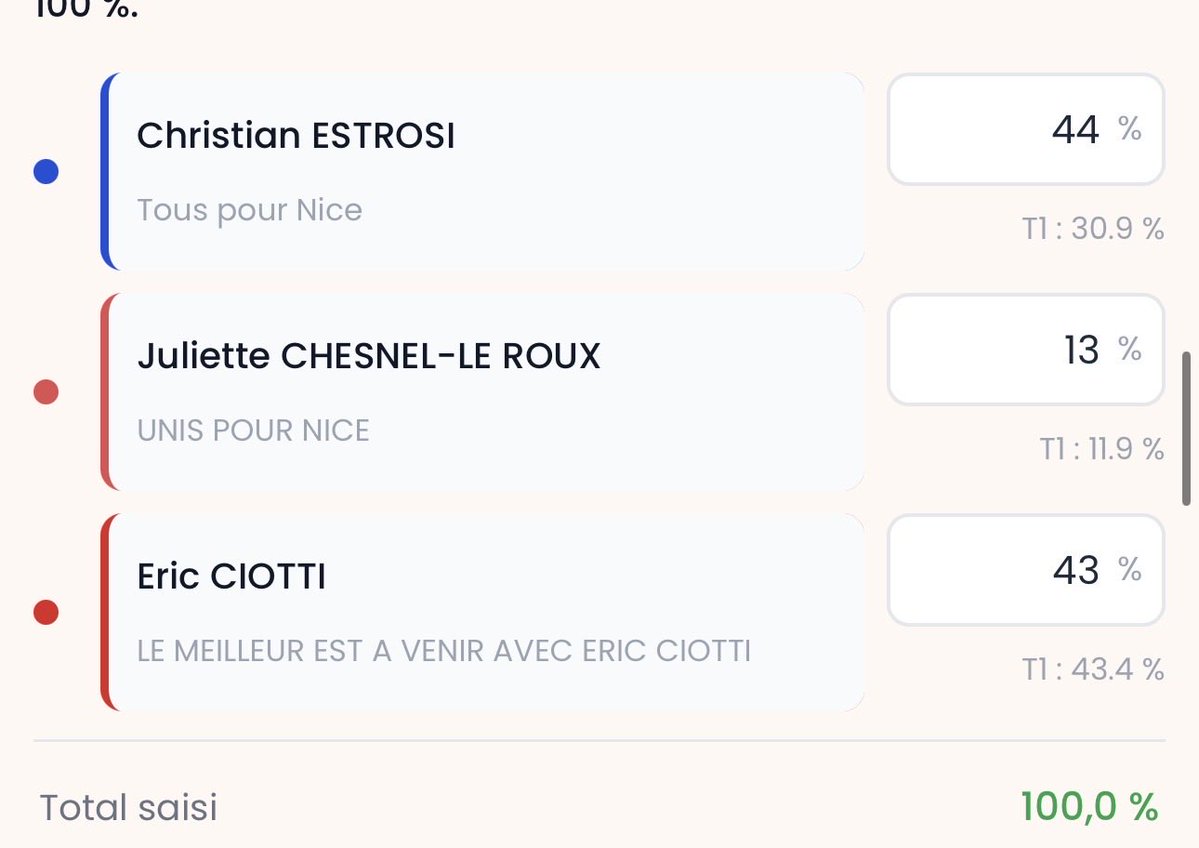
Task: Click the vertical scrollbar thumb
Action: tap(1186, 428)
